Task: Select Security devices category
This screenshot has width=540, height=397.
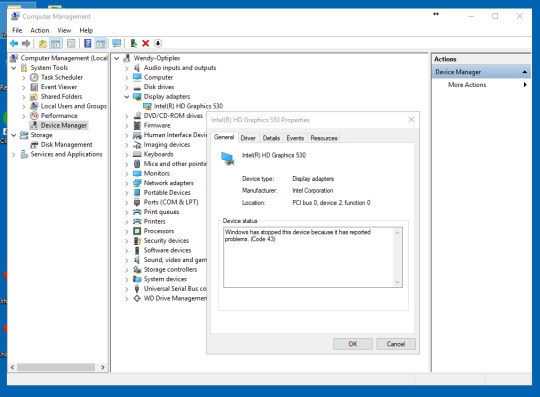Action: (166, 241)
